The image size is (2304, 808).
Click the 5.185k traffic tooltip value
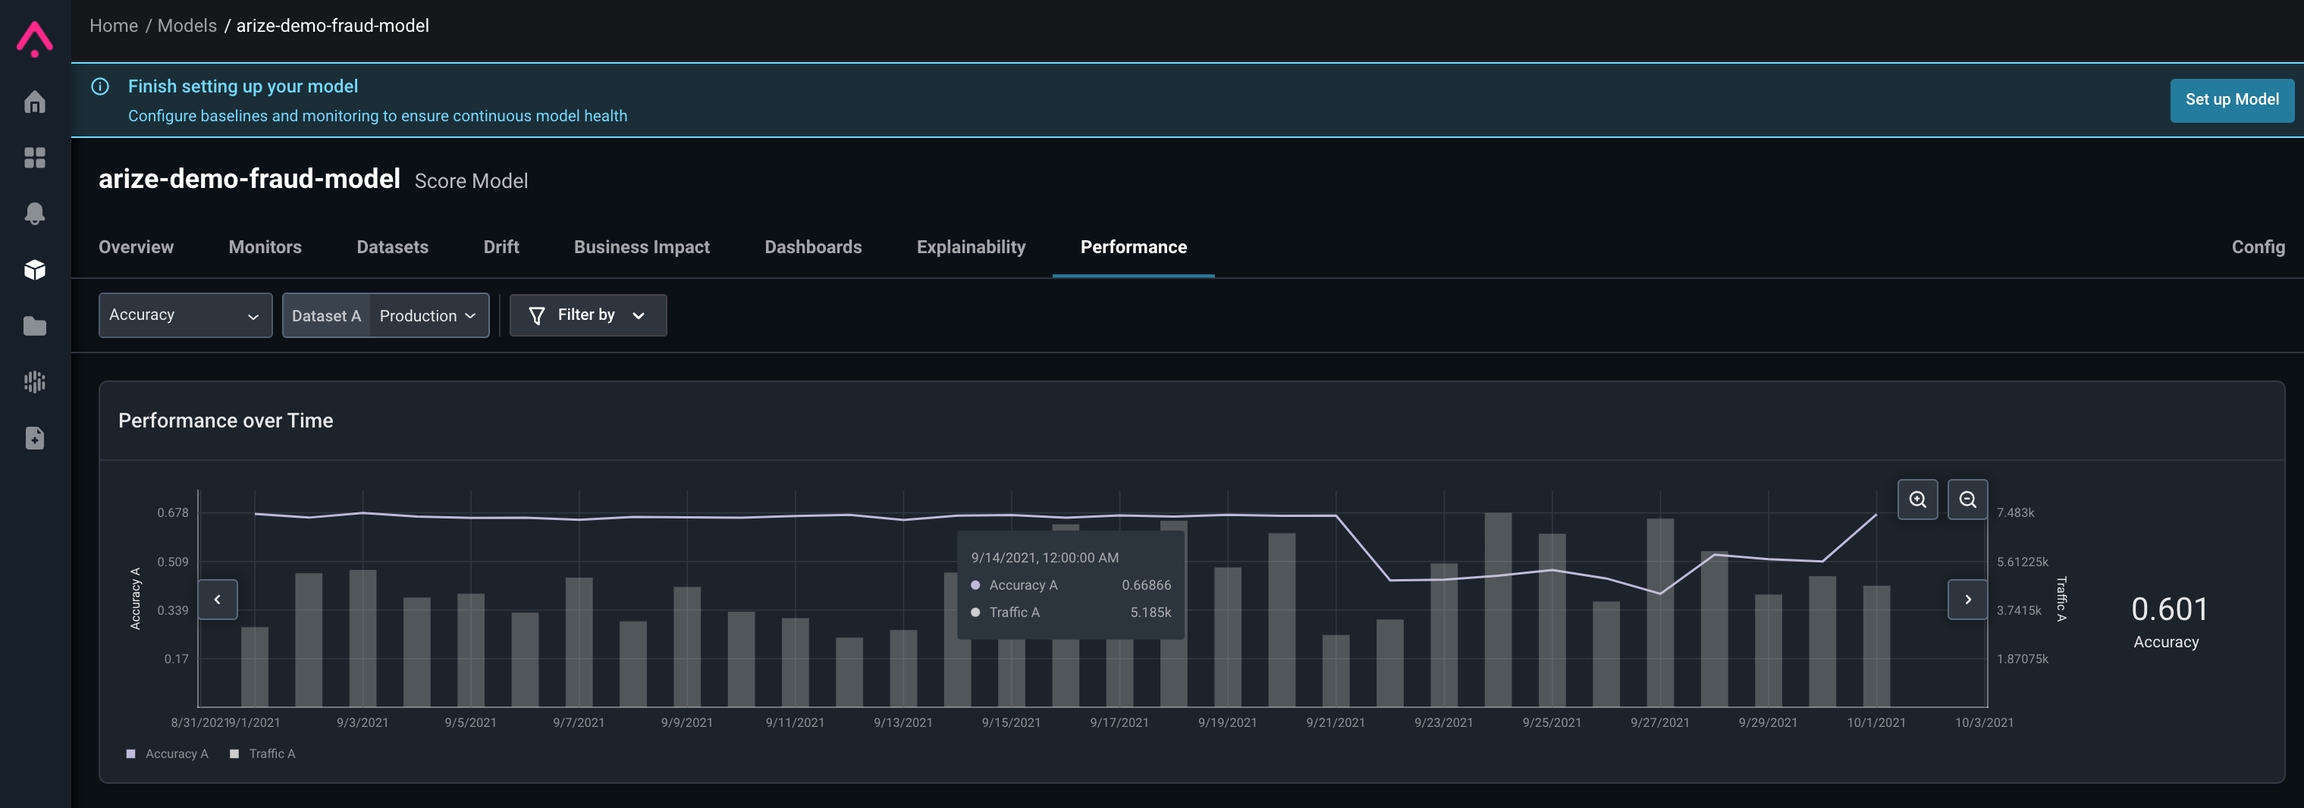pyautogui.click(x=1150, y=612)
